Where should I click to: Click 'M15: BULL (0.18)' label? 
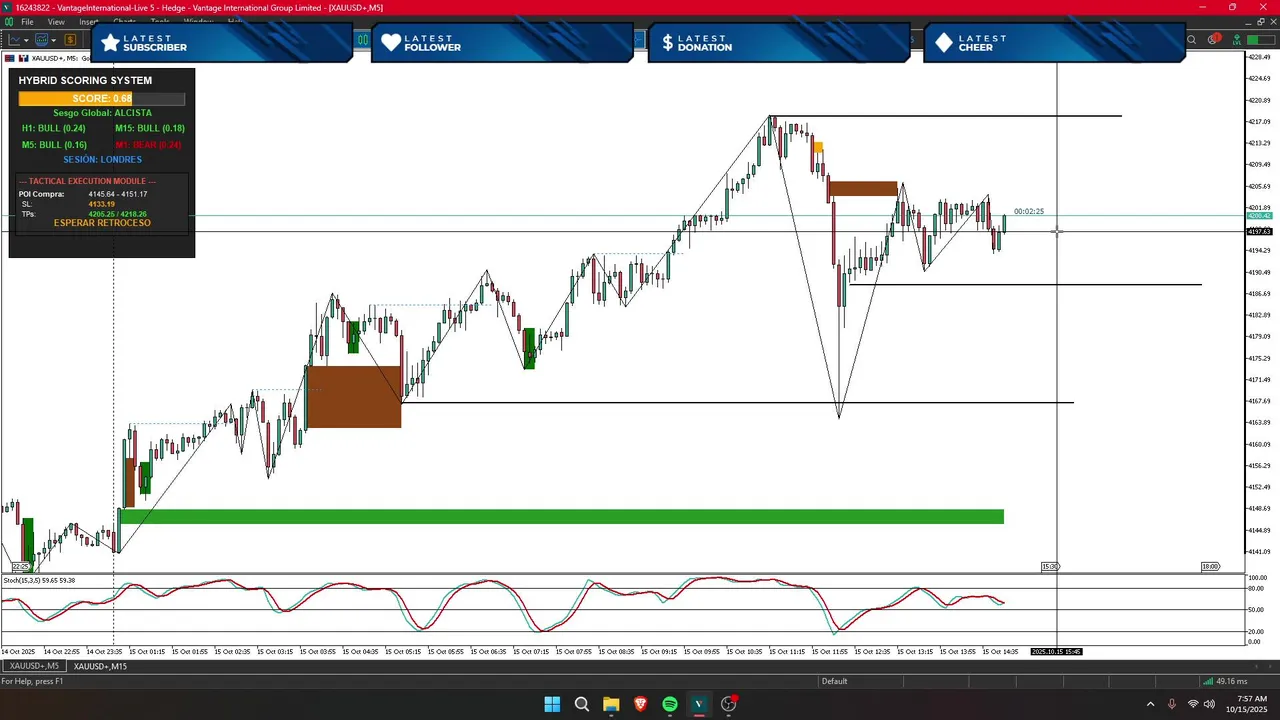150,128
